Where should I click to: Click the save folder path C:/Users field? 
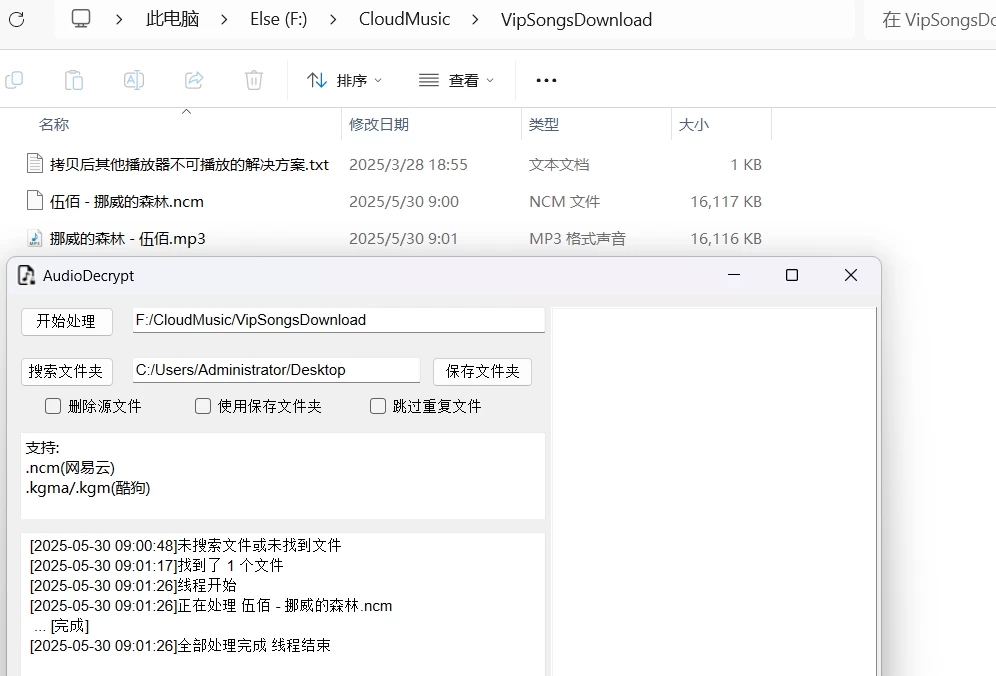point(276,370)
